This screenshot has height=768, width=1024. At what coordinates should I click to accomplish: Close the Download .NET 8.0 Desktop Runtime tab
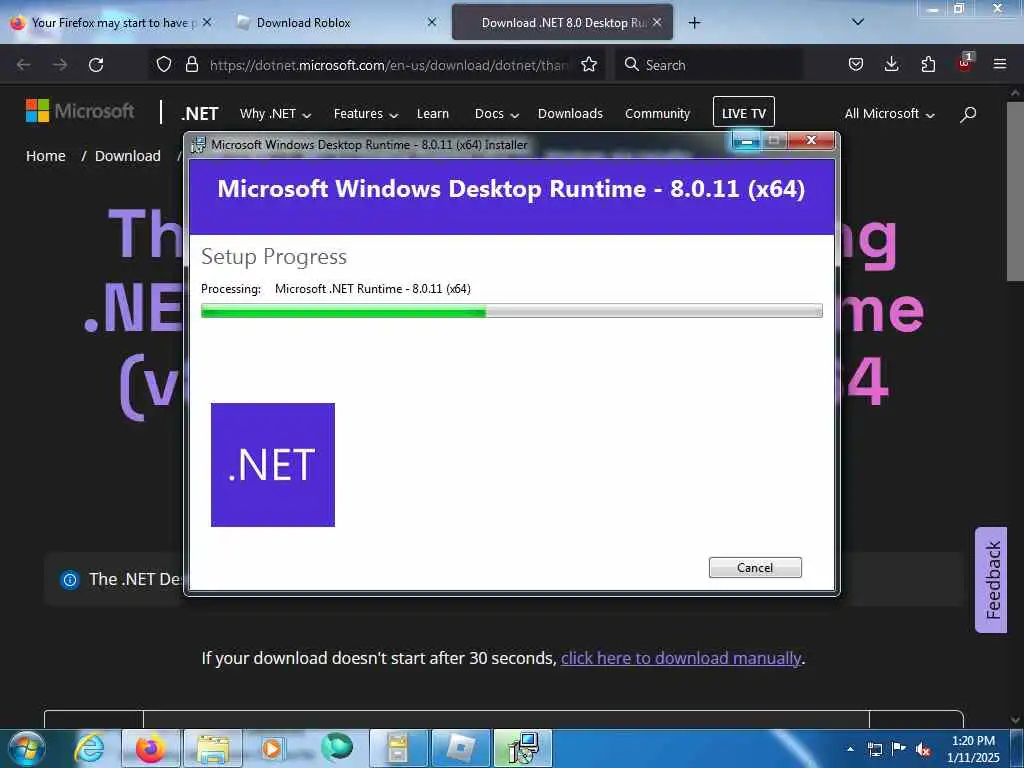[657, 22]
